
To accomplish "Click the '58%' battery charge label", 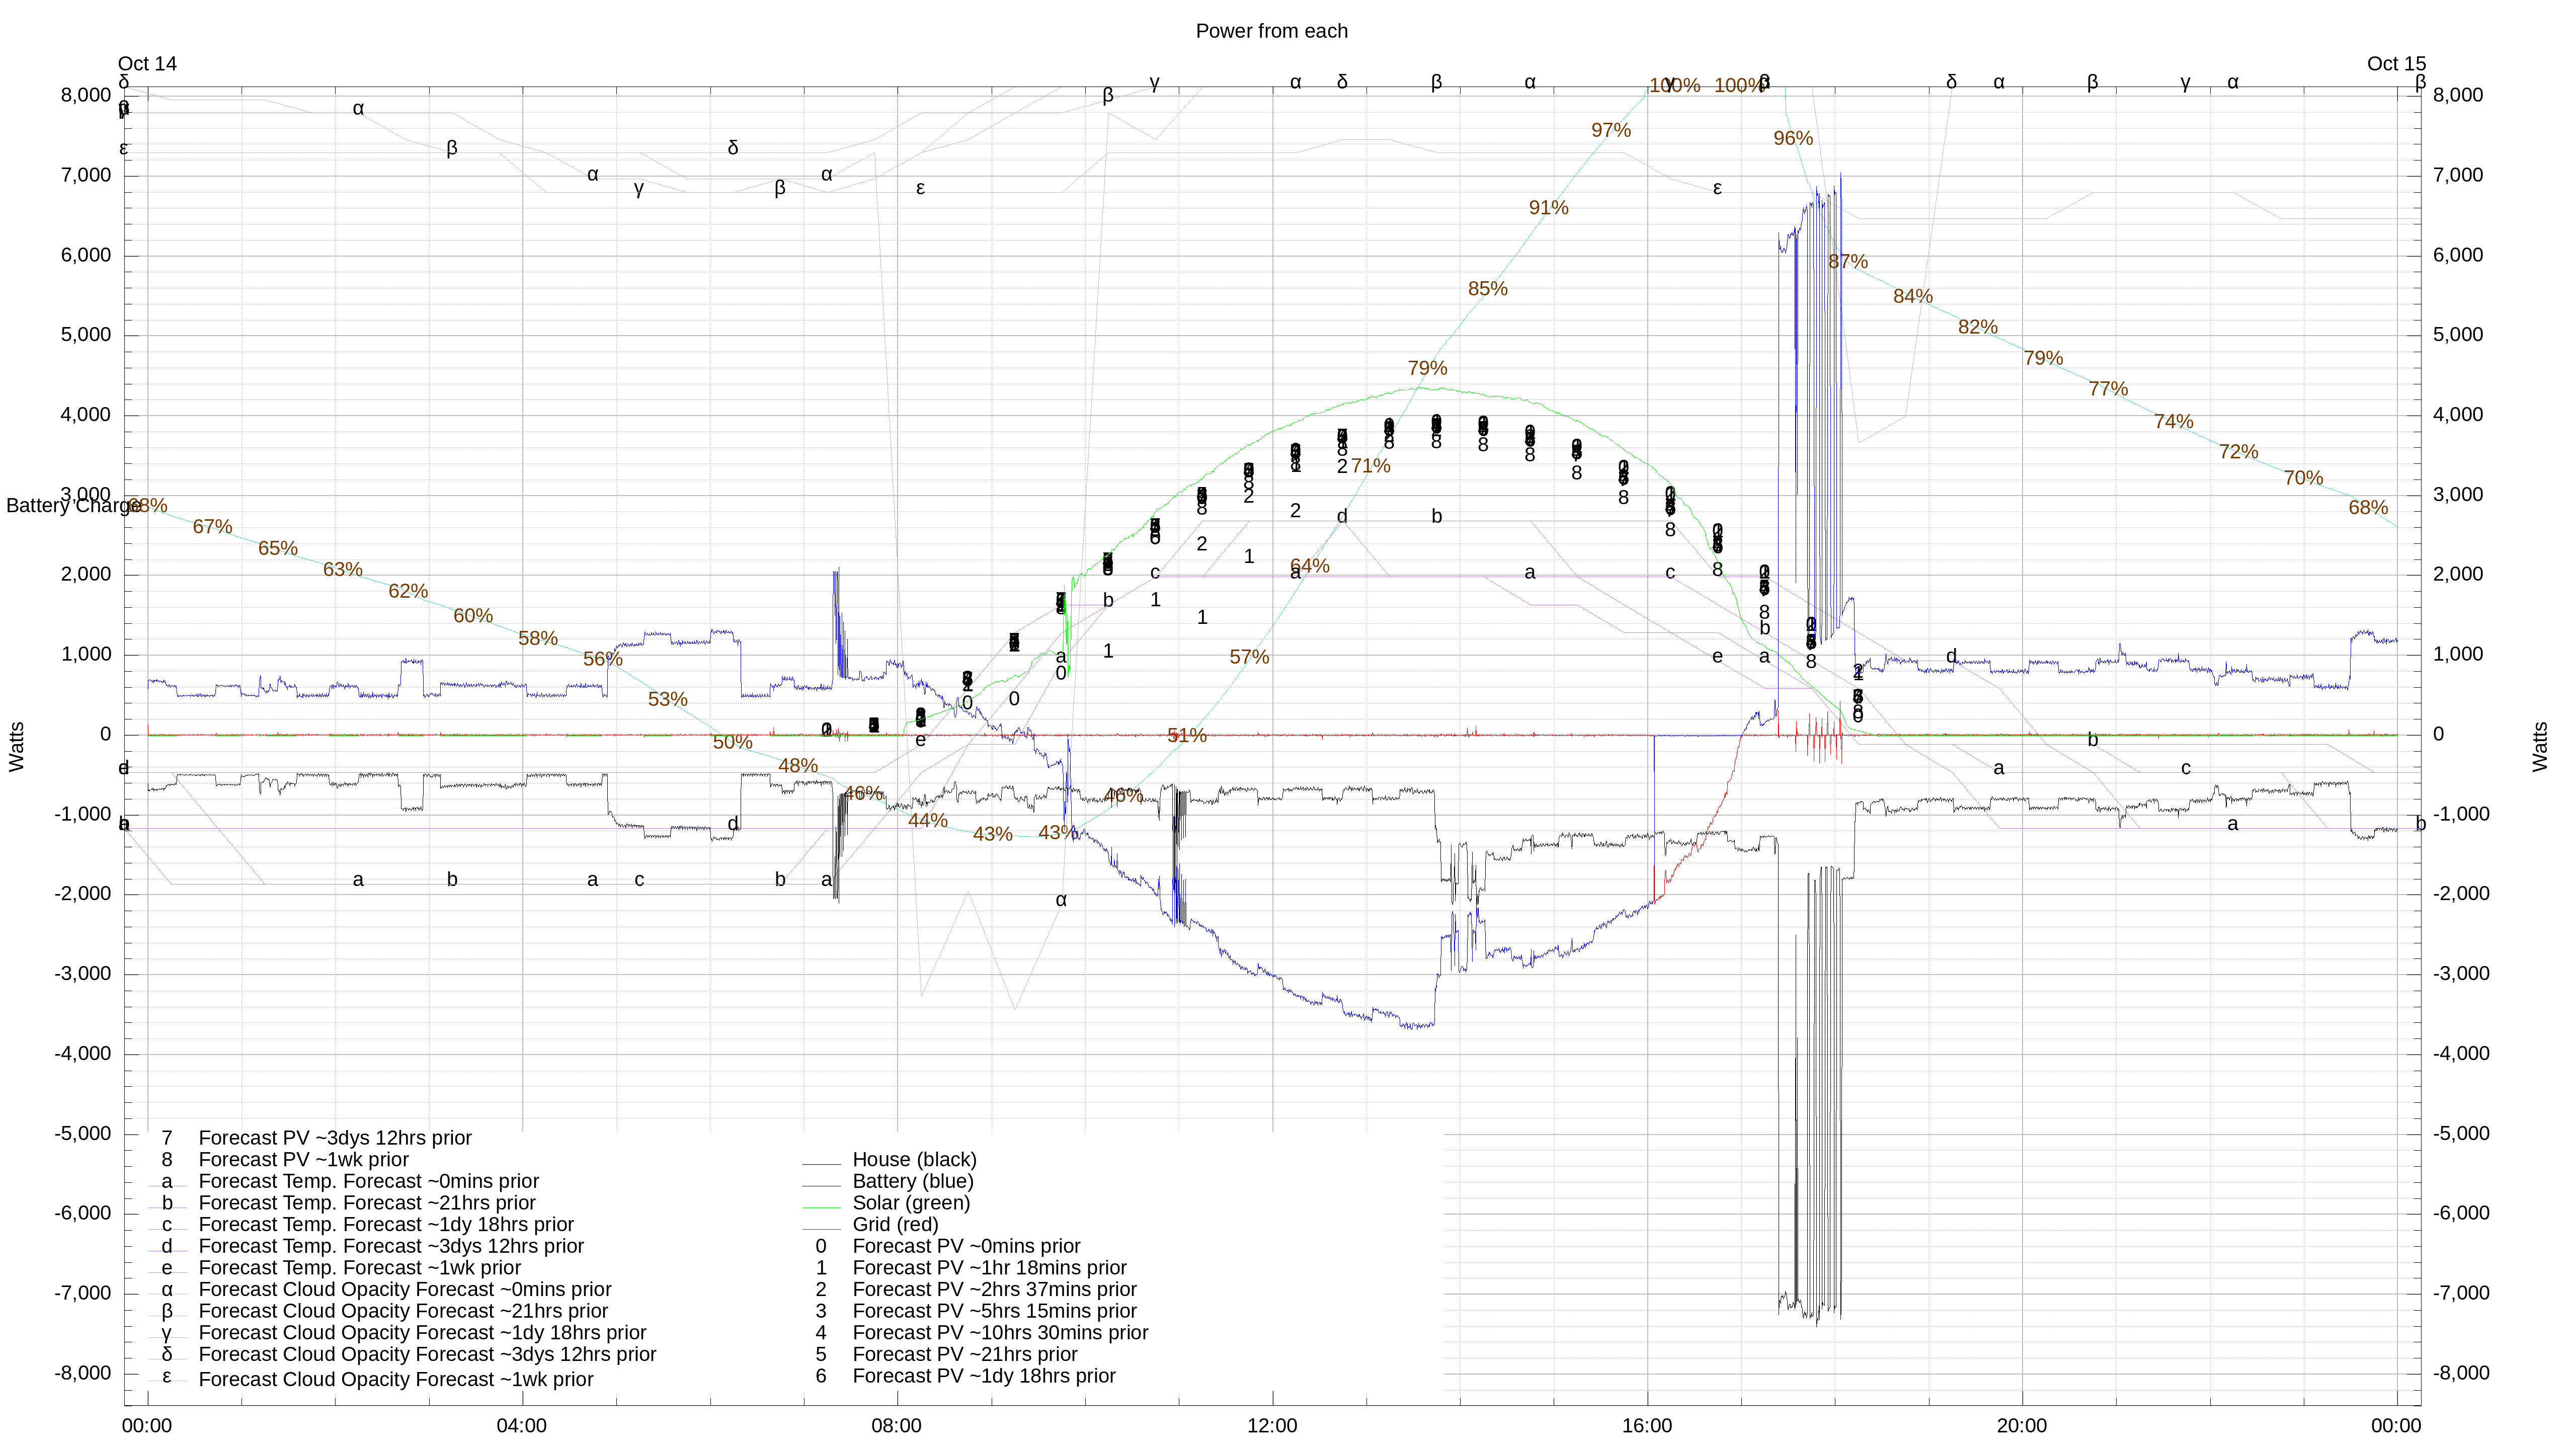I will click(x=538, y=639).
